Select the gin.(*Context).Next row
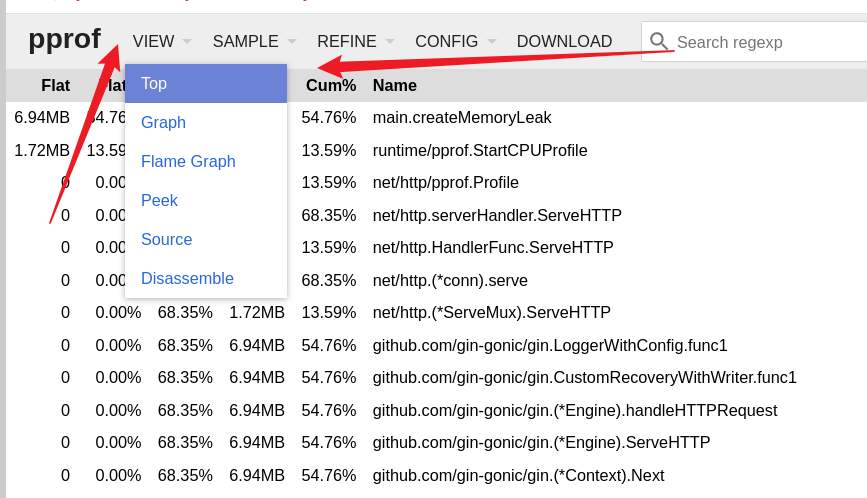 click(518, 475)
